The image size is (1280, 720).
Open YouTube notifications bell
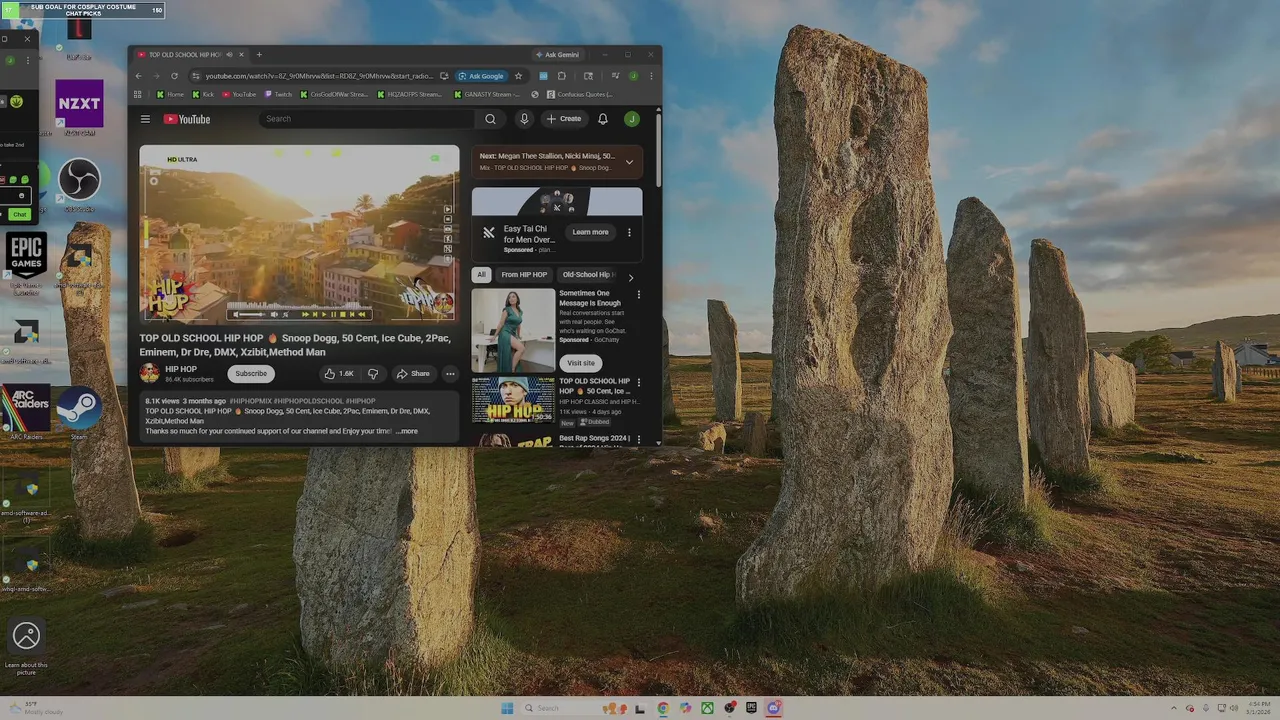[x=603, y=119]
